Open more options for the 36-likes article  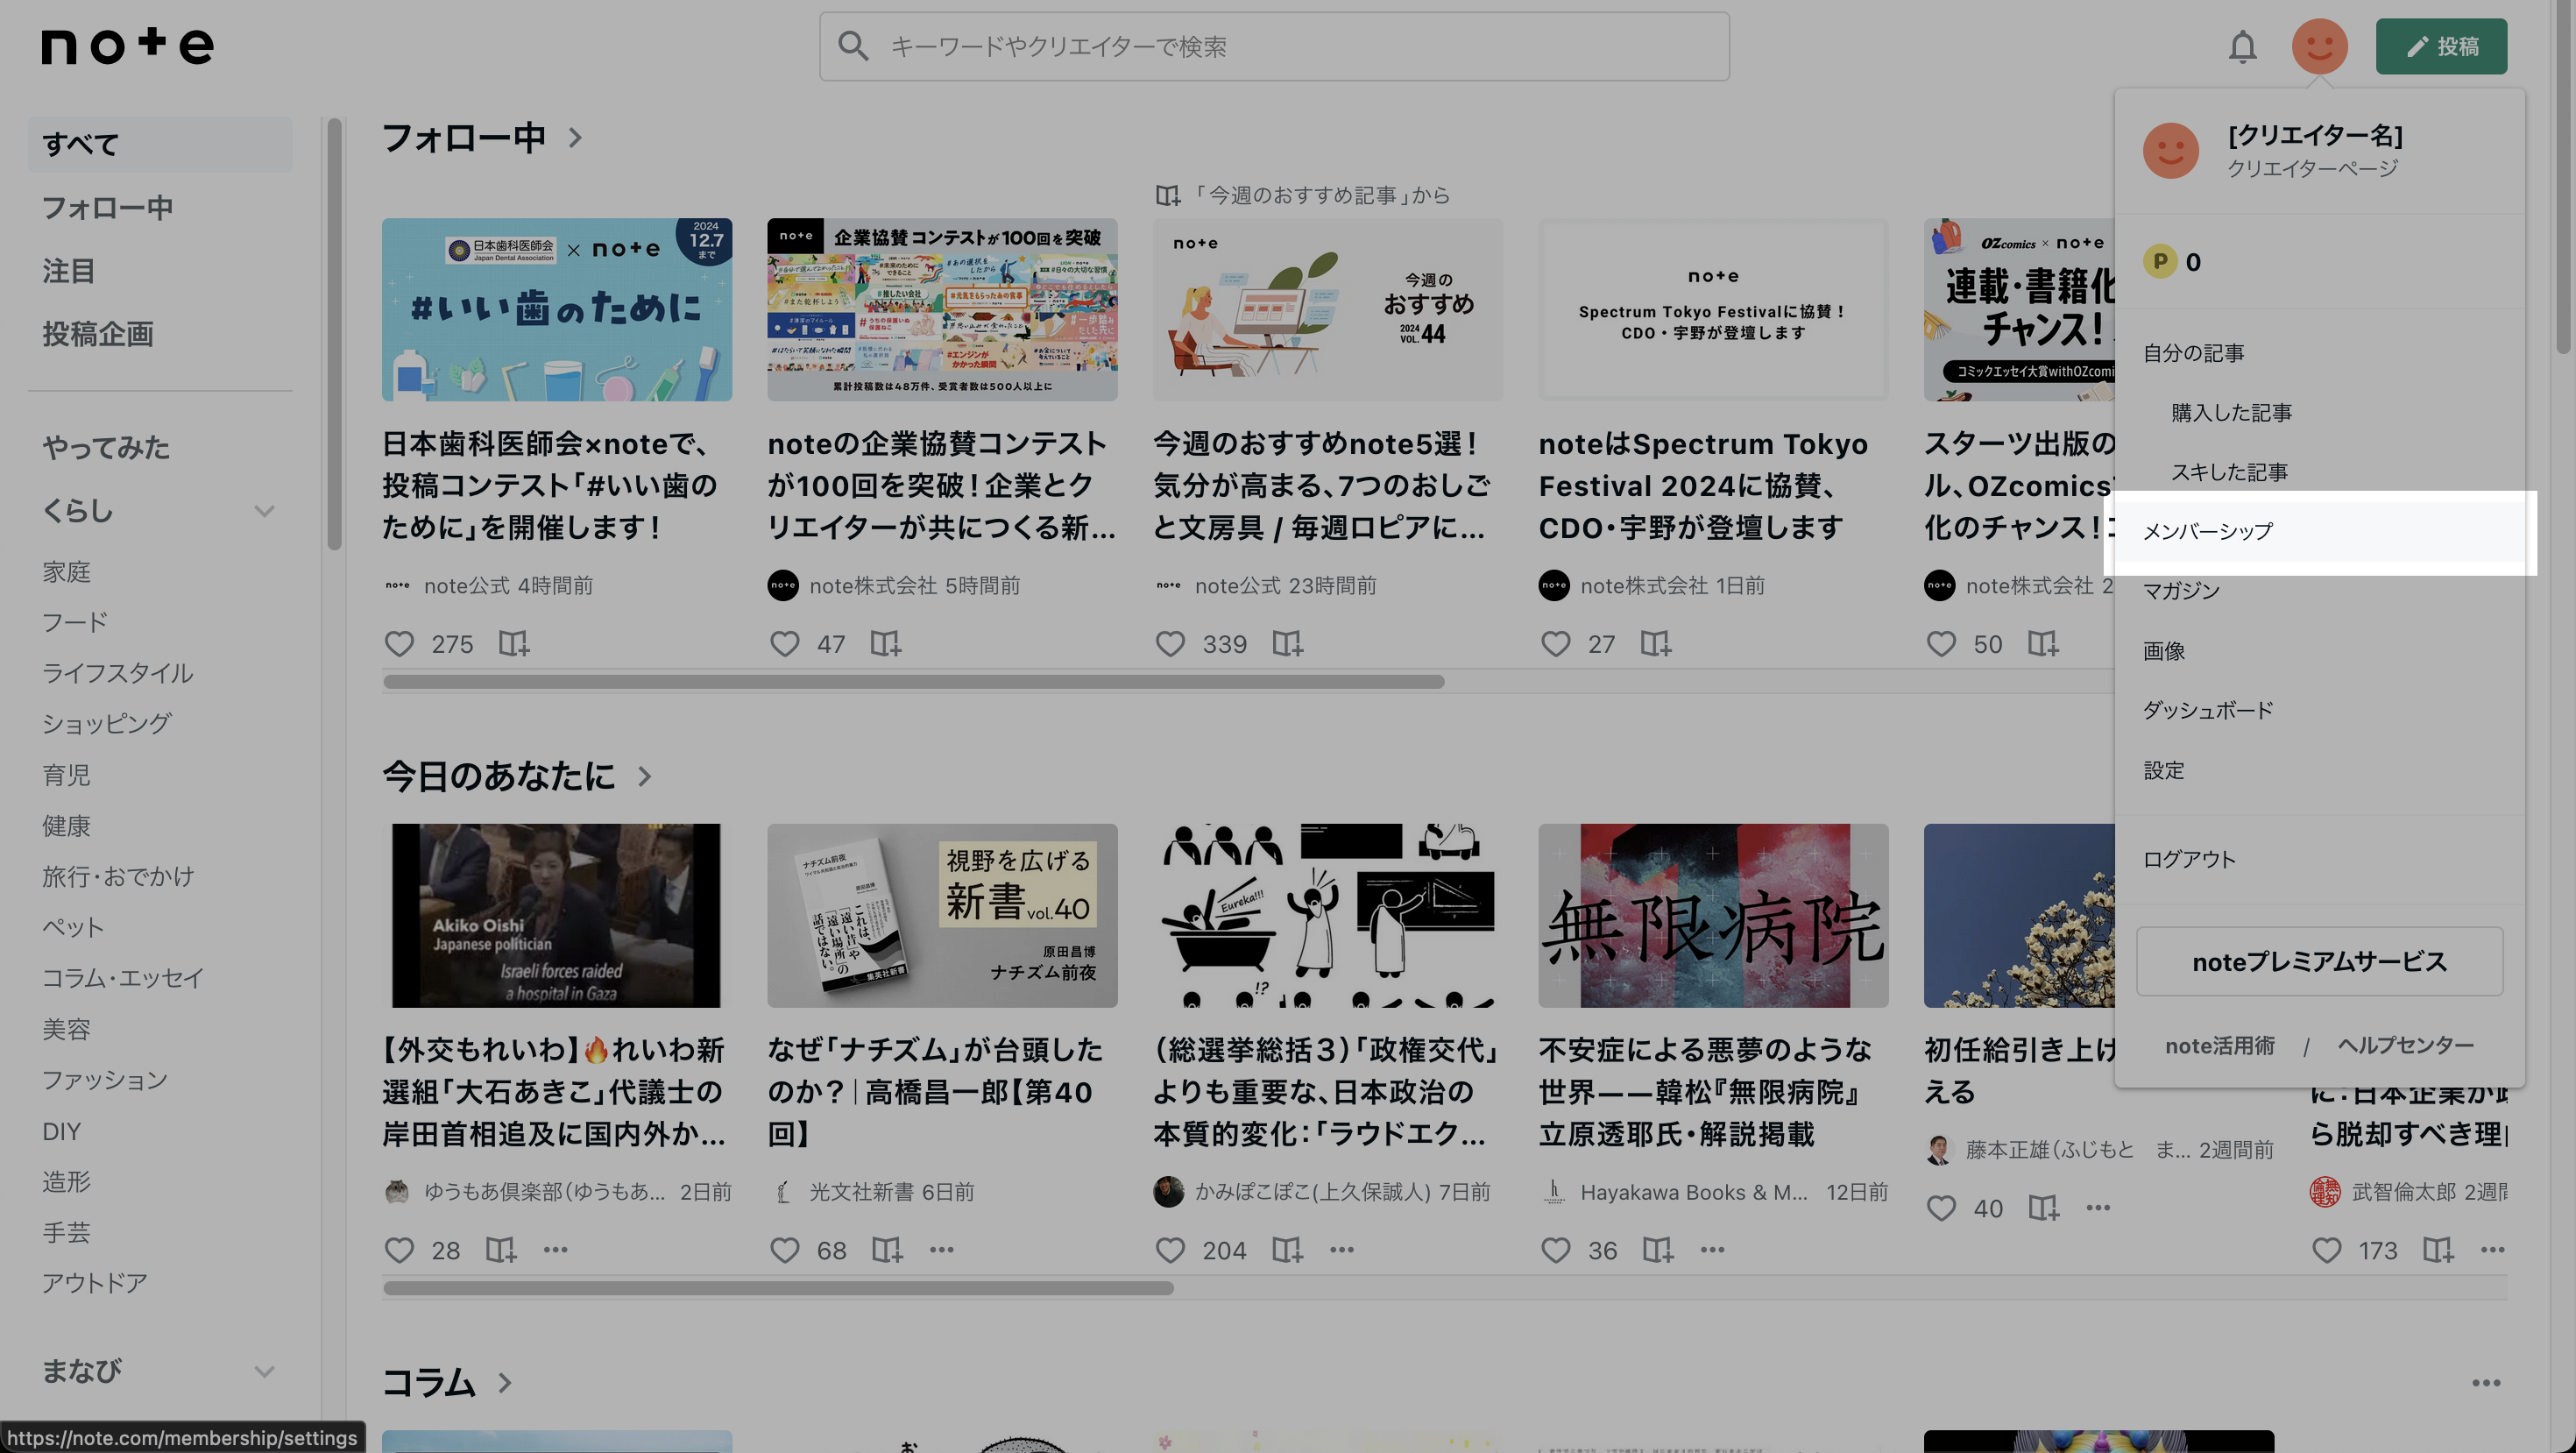click(1712, 1250)
